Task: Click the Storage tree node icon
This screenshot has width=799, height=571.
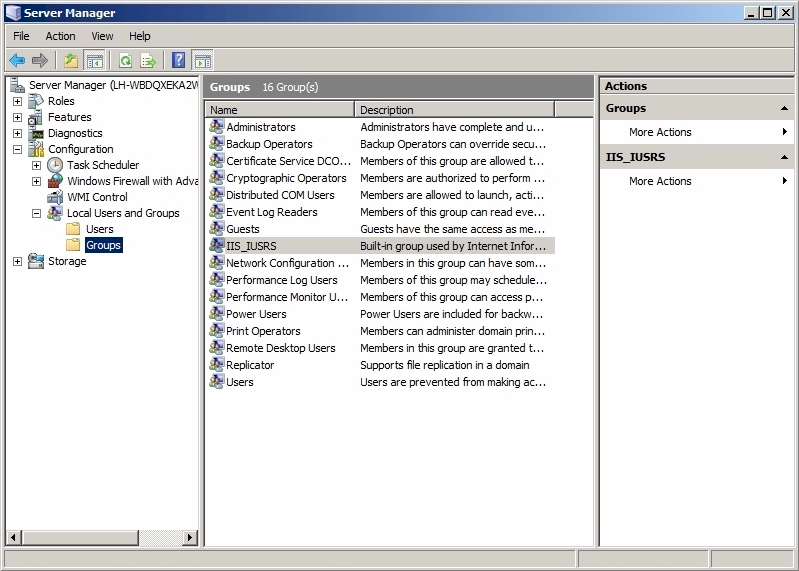Action: 36,261
